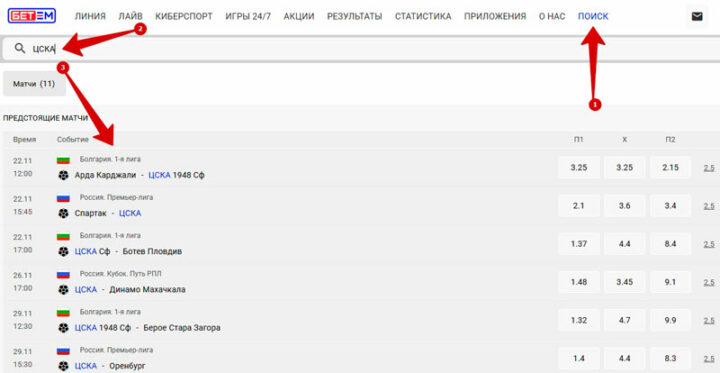Click football icon beside ЦСКА - Оренбург
Screen dimensions: 720x373
63,366
